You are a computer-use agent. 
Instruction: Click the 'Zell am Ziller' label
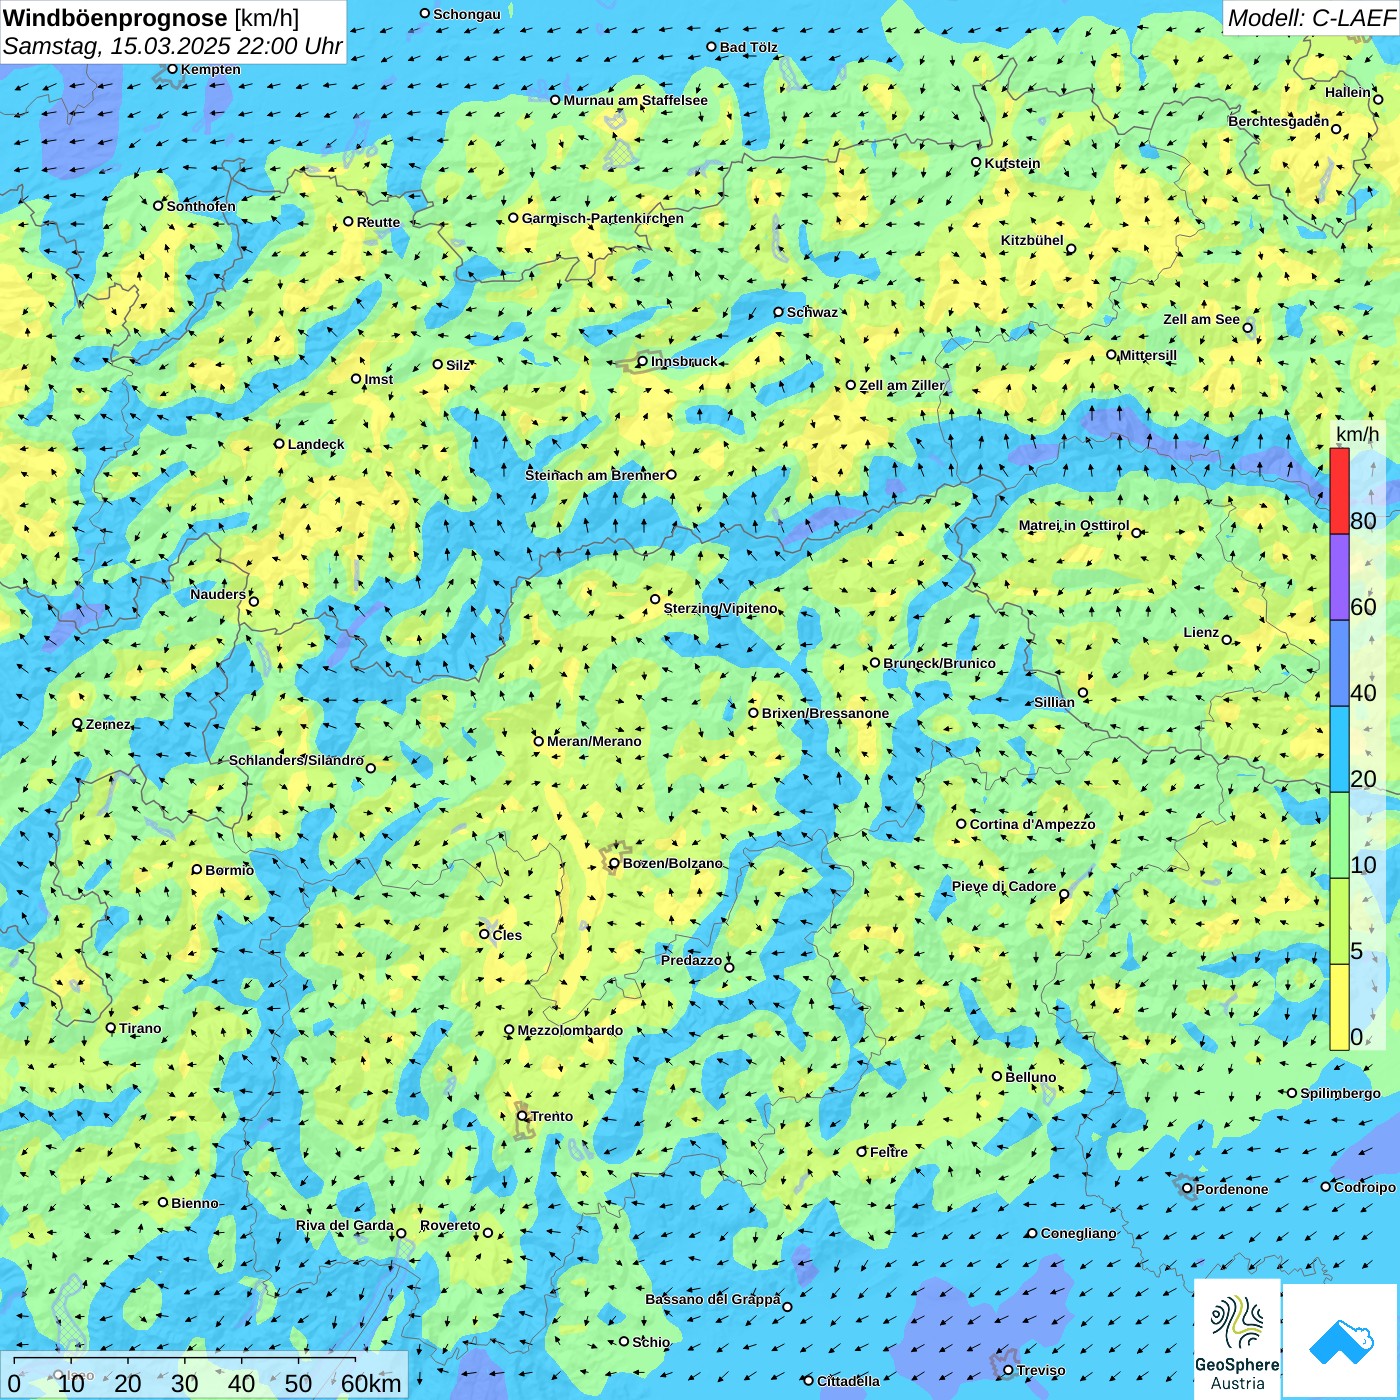pyautogui.click(x=902, y=385)
